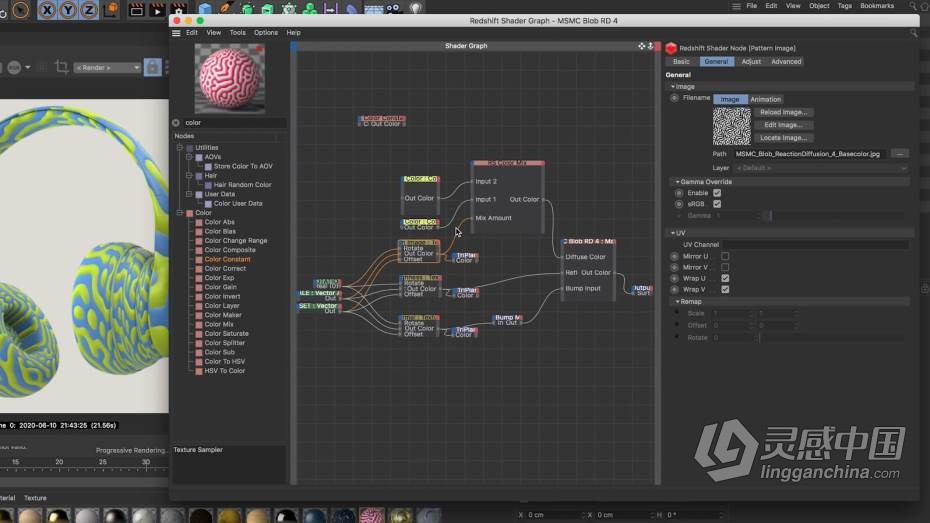Click the red Redshift Shader Node icon
Viewport: 930px width, 523px height.
[x=671, y=49]
